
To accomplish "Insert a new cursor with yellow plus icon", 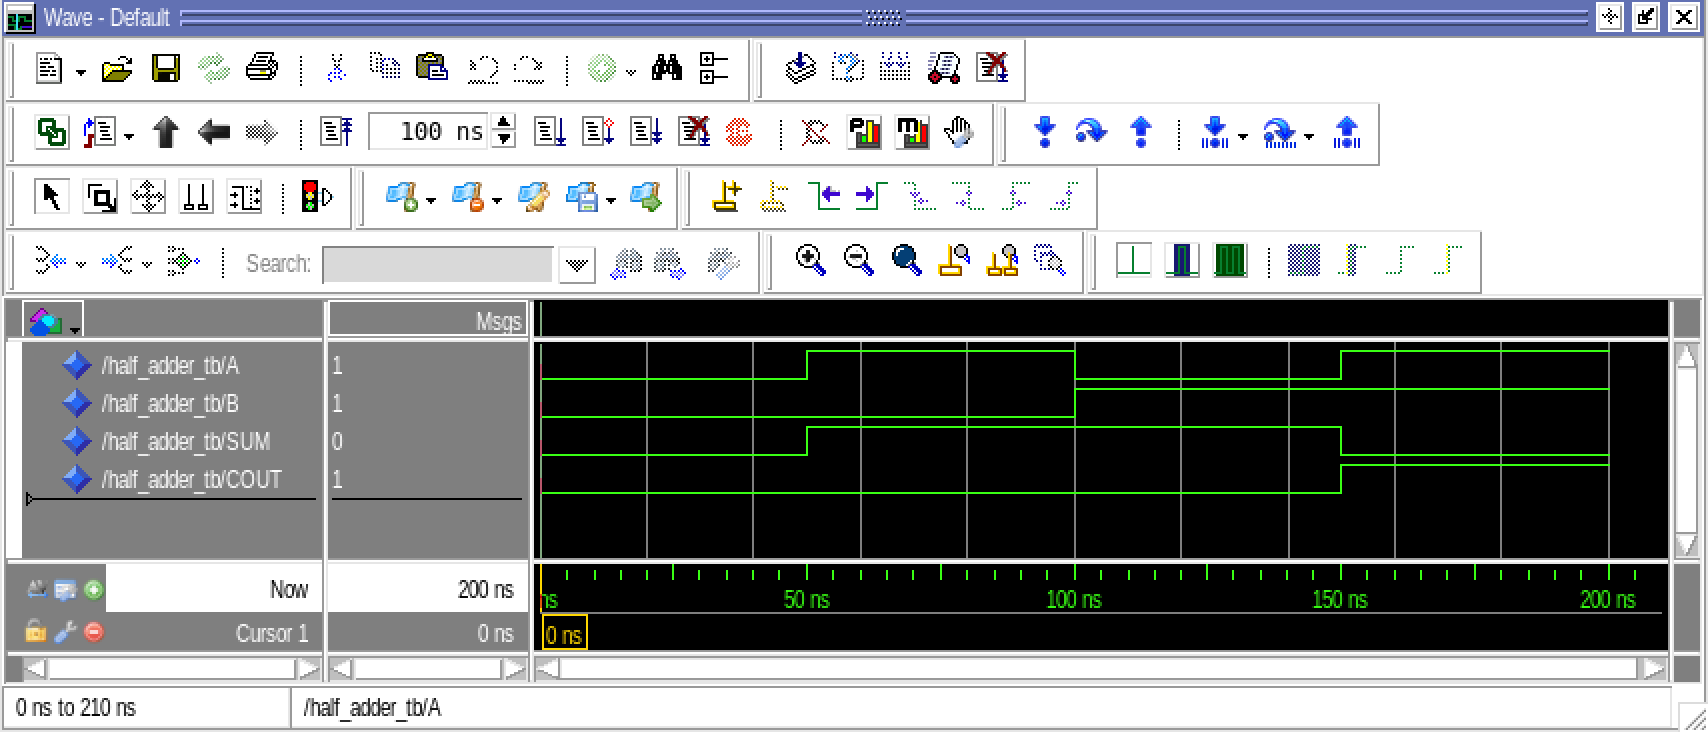I will [727, 196].
